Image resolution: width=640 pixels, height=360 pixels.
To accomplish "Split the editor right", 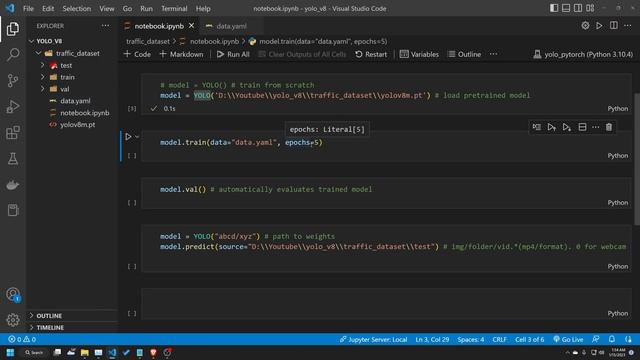I will pos(613,25).
